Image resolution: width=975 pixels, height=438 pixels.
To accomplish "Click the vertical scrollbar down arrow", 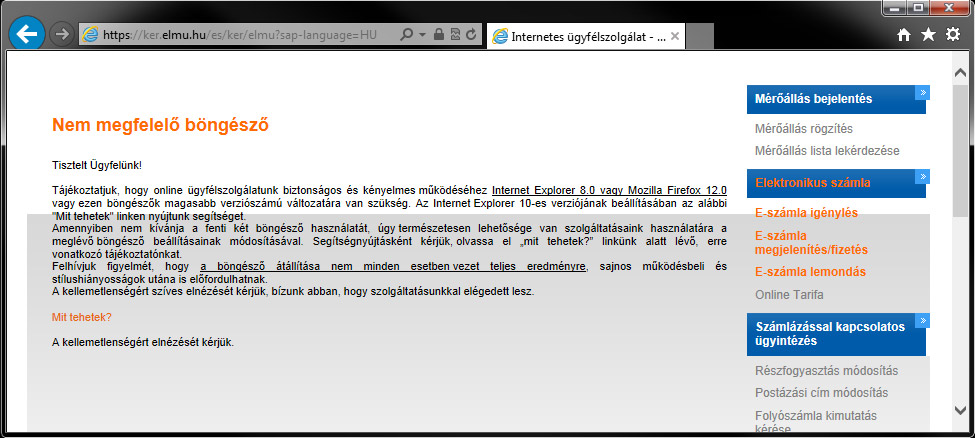I will [x=960, y=409].
